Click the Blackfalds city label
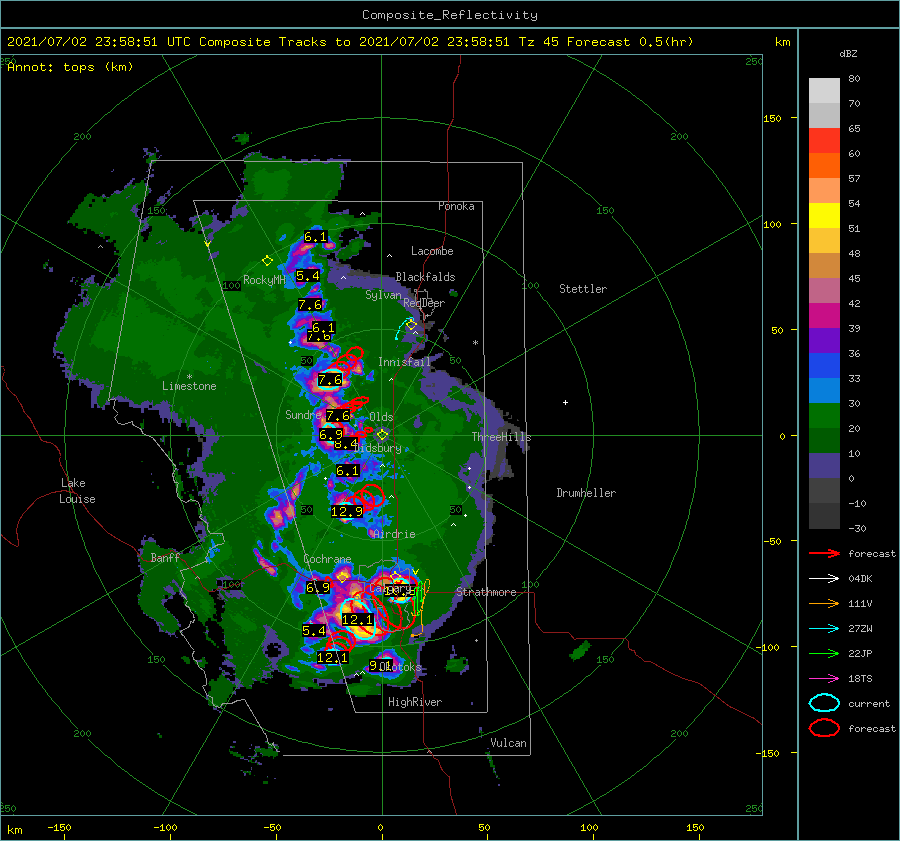 click(425, 277)
